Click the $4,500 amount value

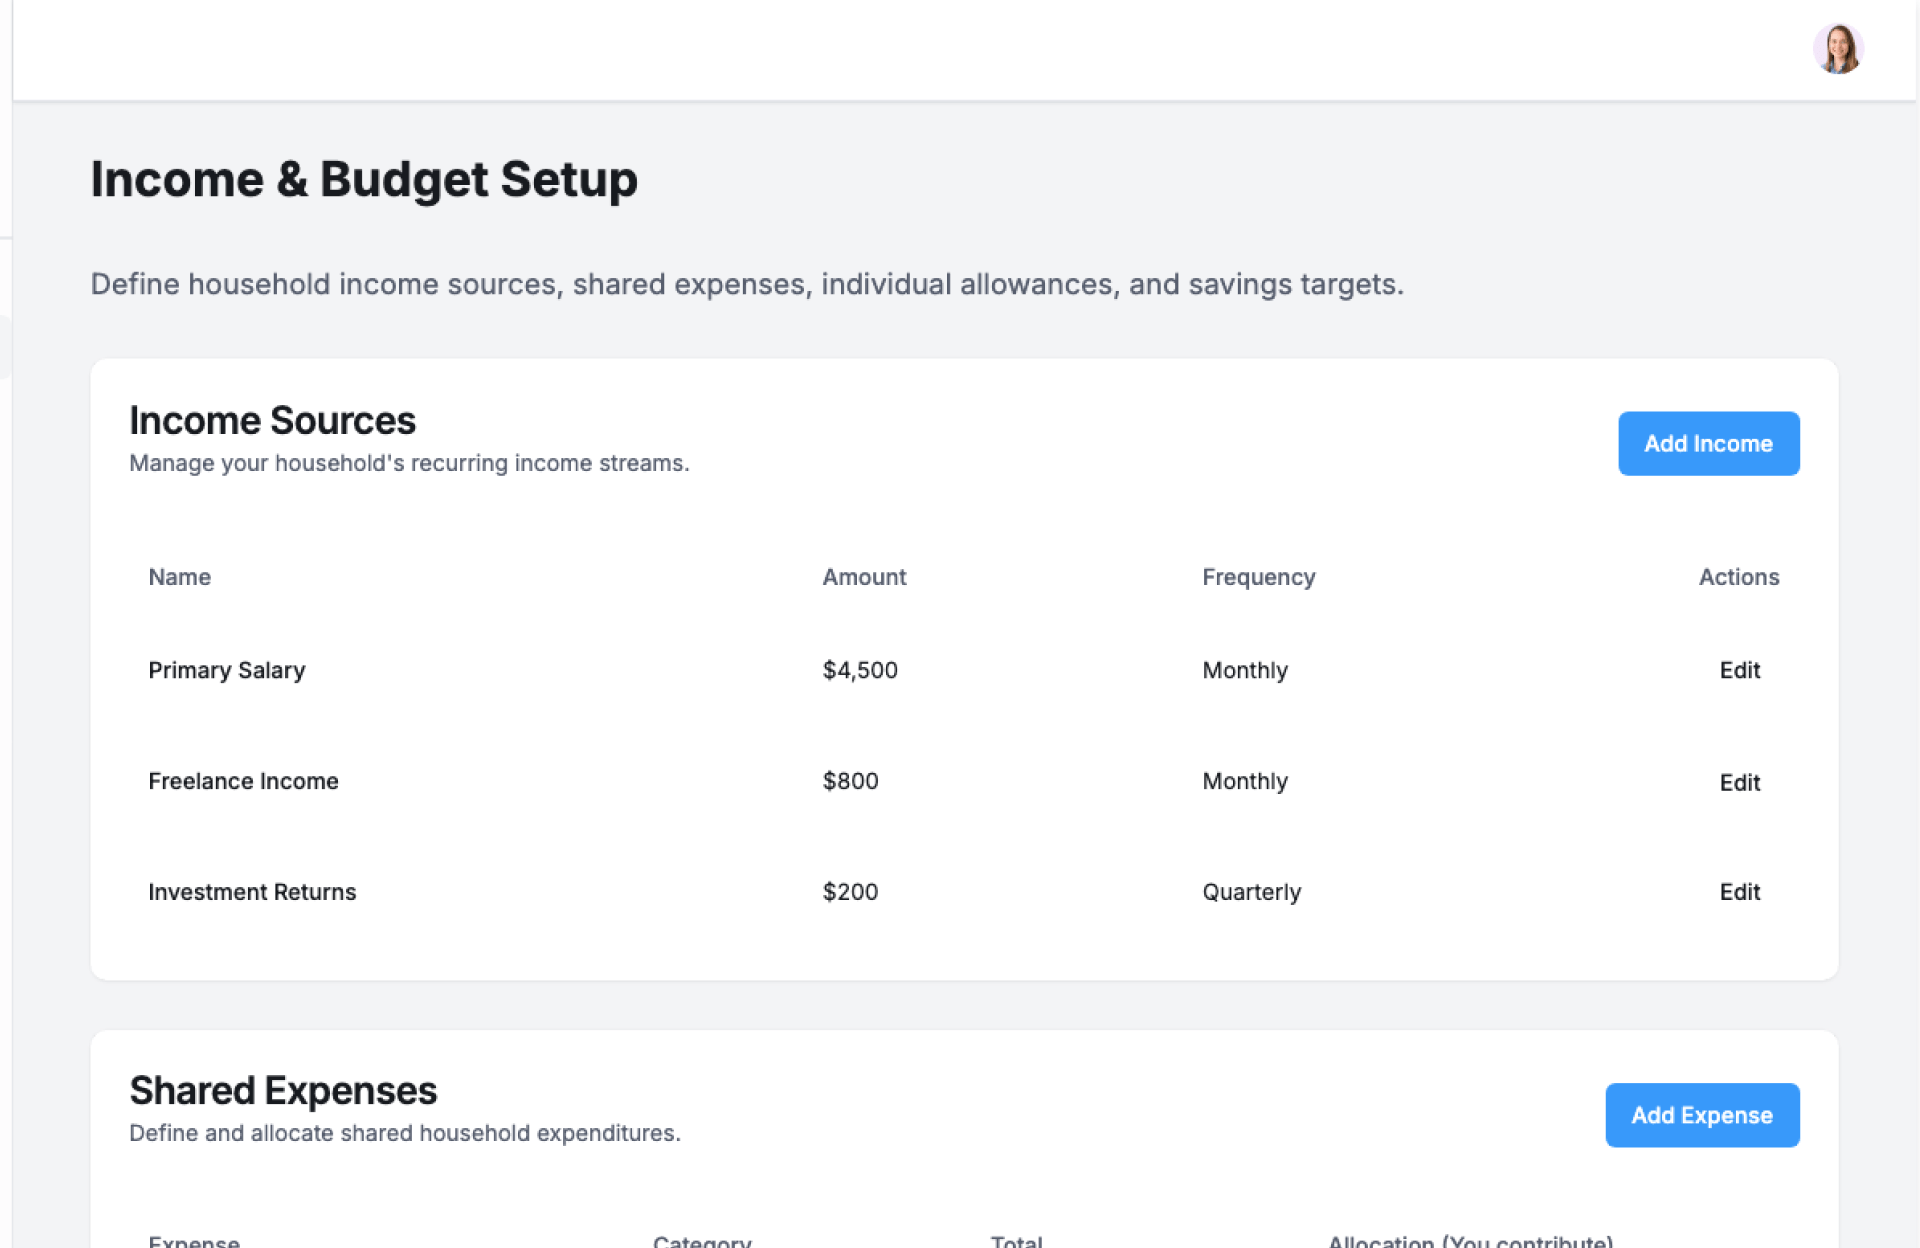860,670
